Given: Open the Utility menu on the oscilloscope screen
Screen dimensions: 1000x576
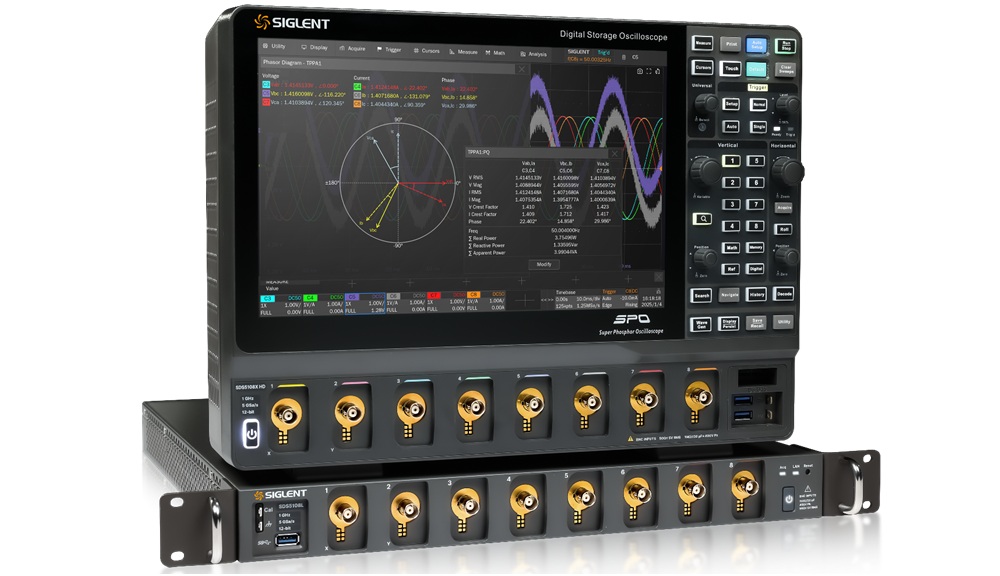Looking at the screenshot, I should pos(275,46).
